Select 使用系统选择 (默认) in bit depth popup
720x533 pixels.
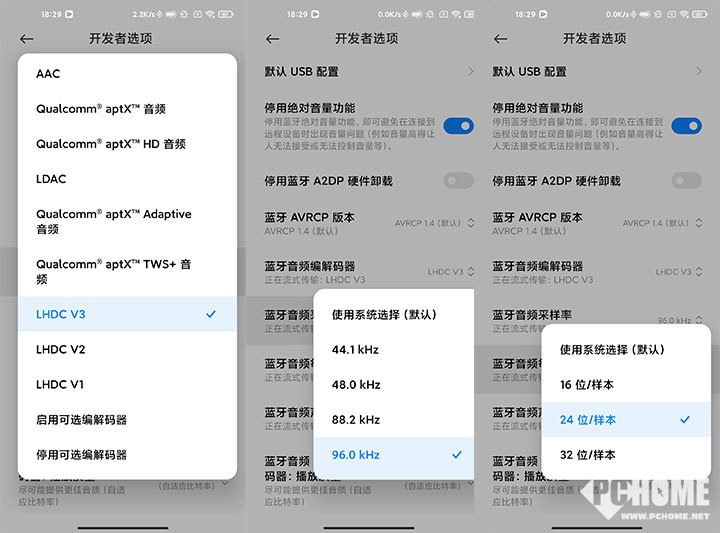626,349
